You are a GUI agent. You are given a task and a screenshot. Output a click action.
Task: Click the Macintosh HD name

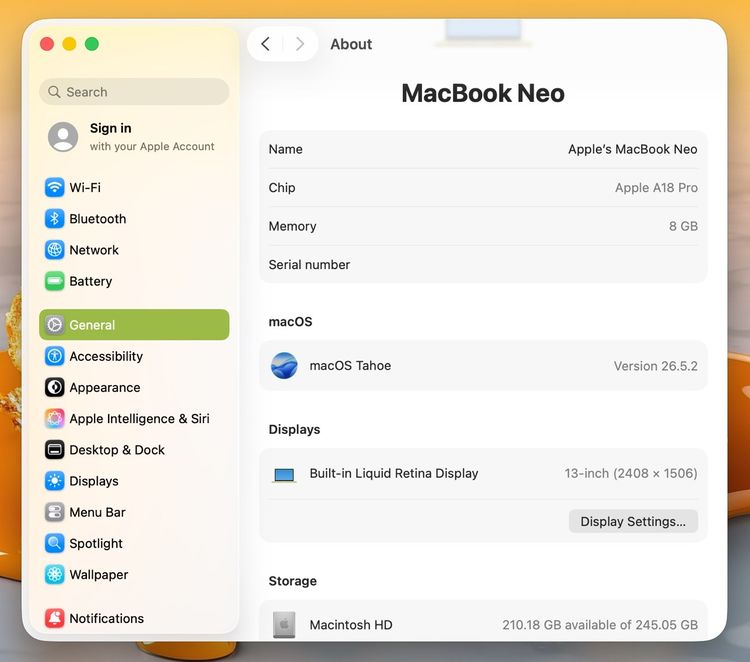351,625
